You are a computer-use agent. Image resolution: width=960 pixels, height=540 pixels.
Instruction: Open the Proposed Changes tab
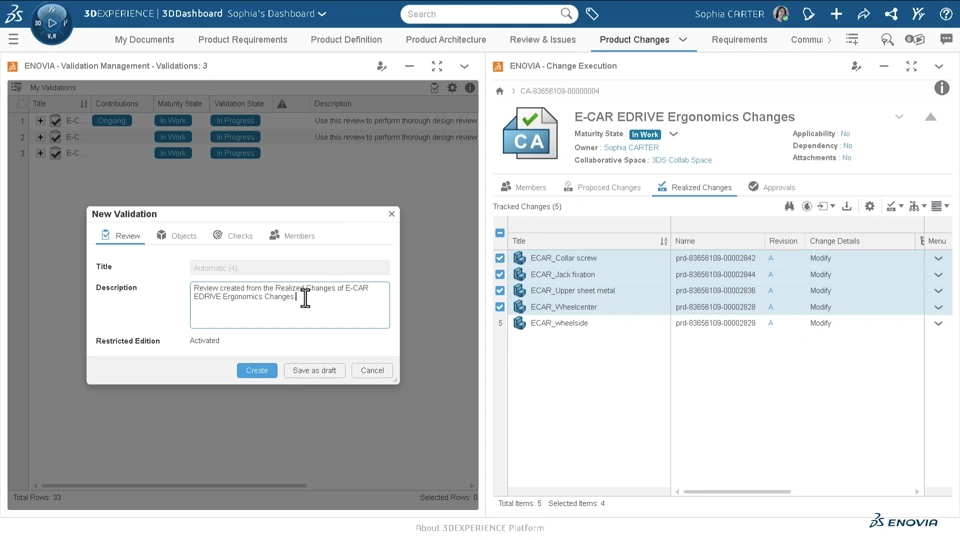602,187
